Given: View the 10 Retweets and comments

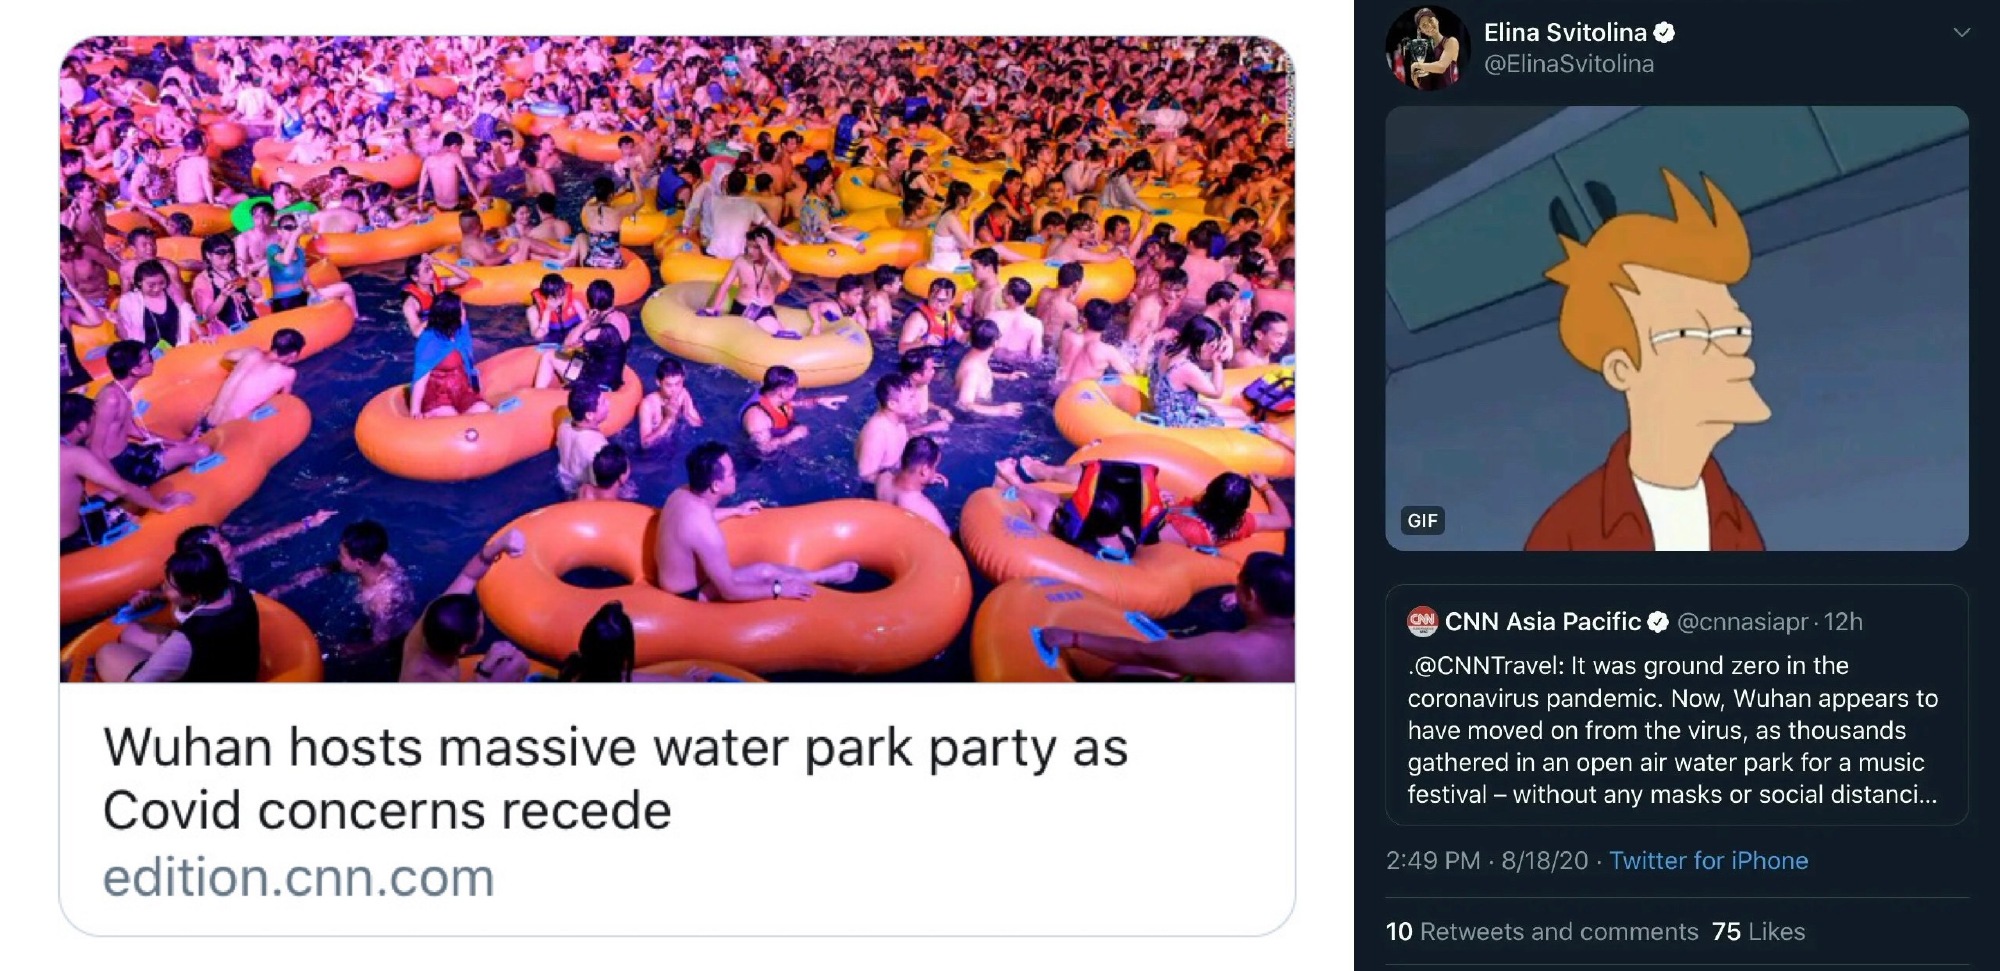Looking at the screenshot, I should 1542,932.
